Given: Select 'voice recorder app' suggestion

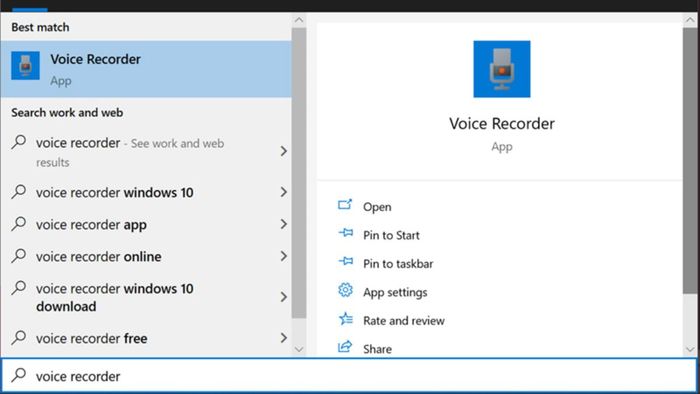Looking at the screenshot, I should 146,224.
